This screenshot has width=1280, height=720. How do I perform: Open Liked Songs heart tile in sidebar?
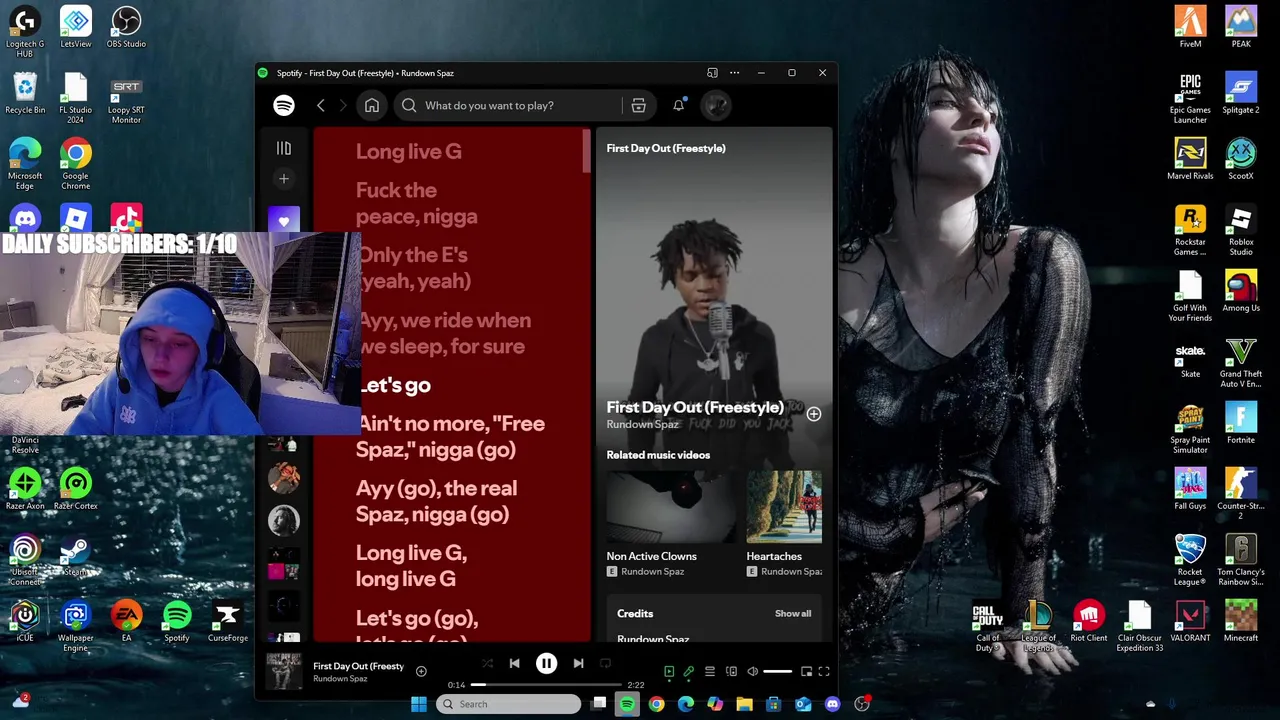click(x=284, y=220)
